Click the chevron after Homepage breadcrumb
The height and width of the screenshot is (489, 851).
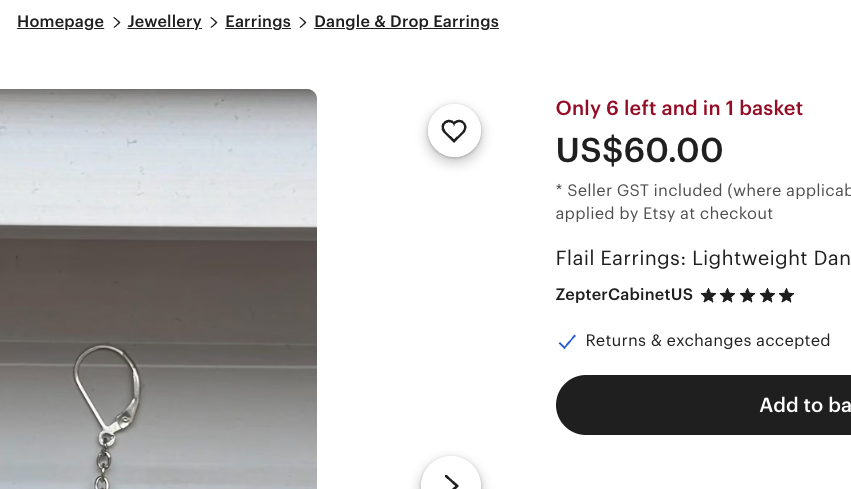pos(116,22)
